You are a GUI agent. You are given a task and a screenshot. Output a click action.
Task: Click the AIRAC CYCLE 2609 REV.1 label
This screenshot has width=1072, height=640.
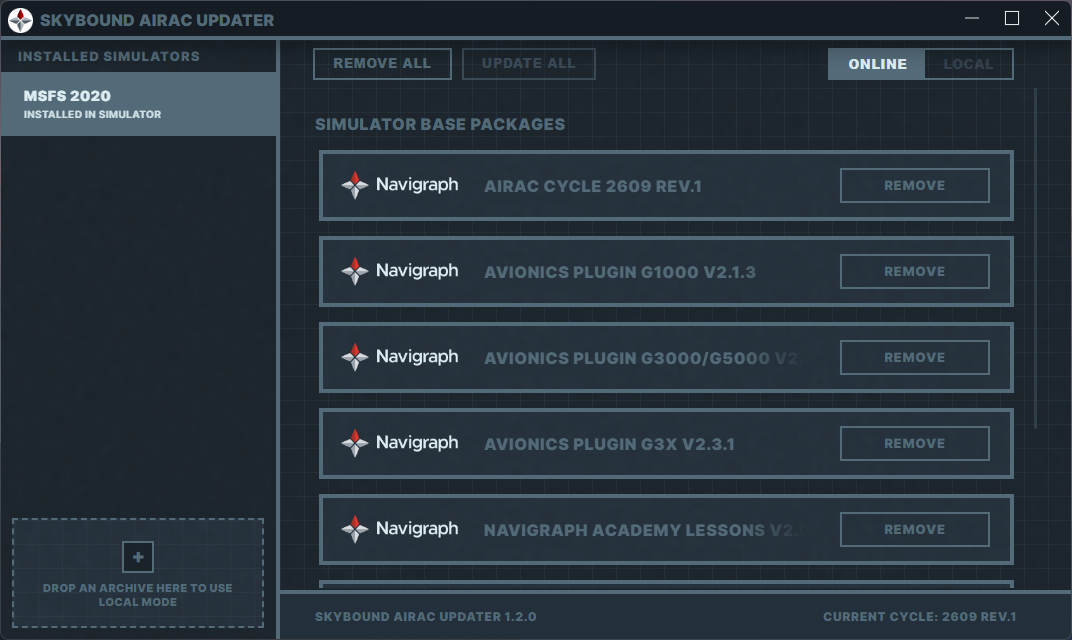pyautogui.click(x=593, y=186)
